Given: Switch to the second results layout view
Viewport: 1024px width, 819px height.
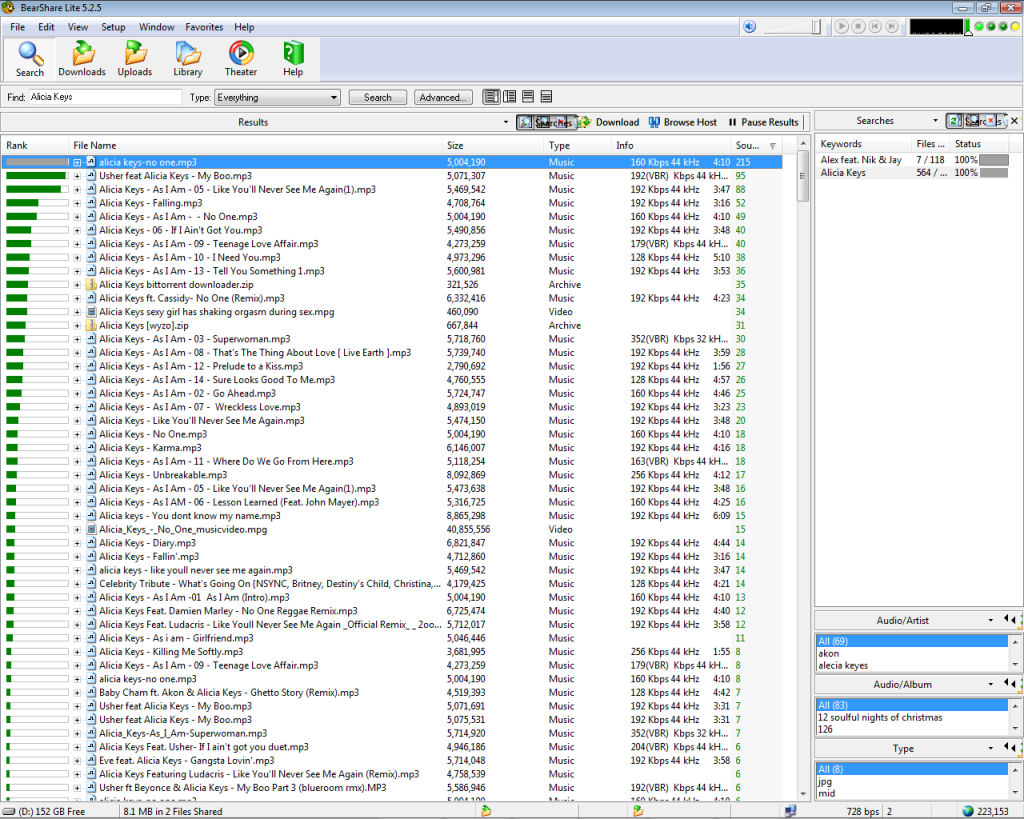Looking at the screenshot, I should click(510, 97).
